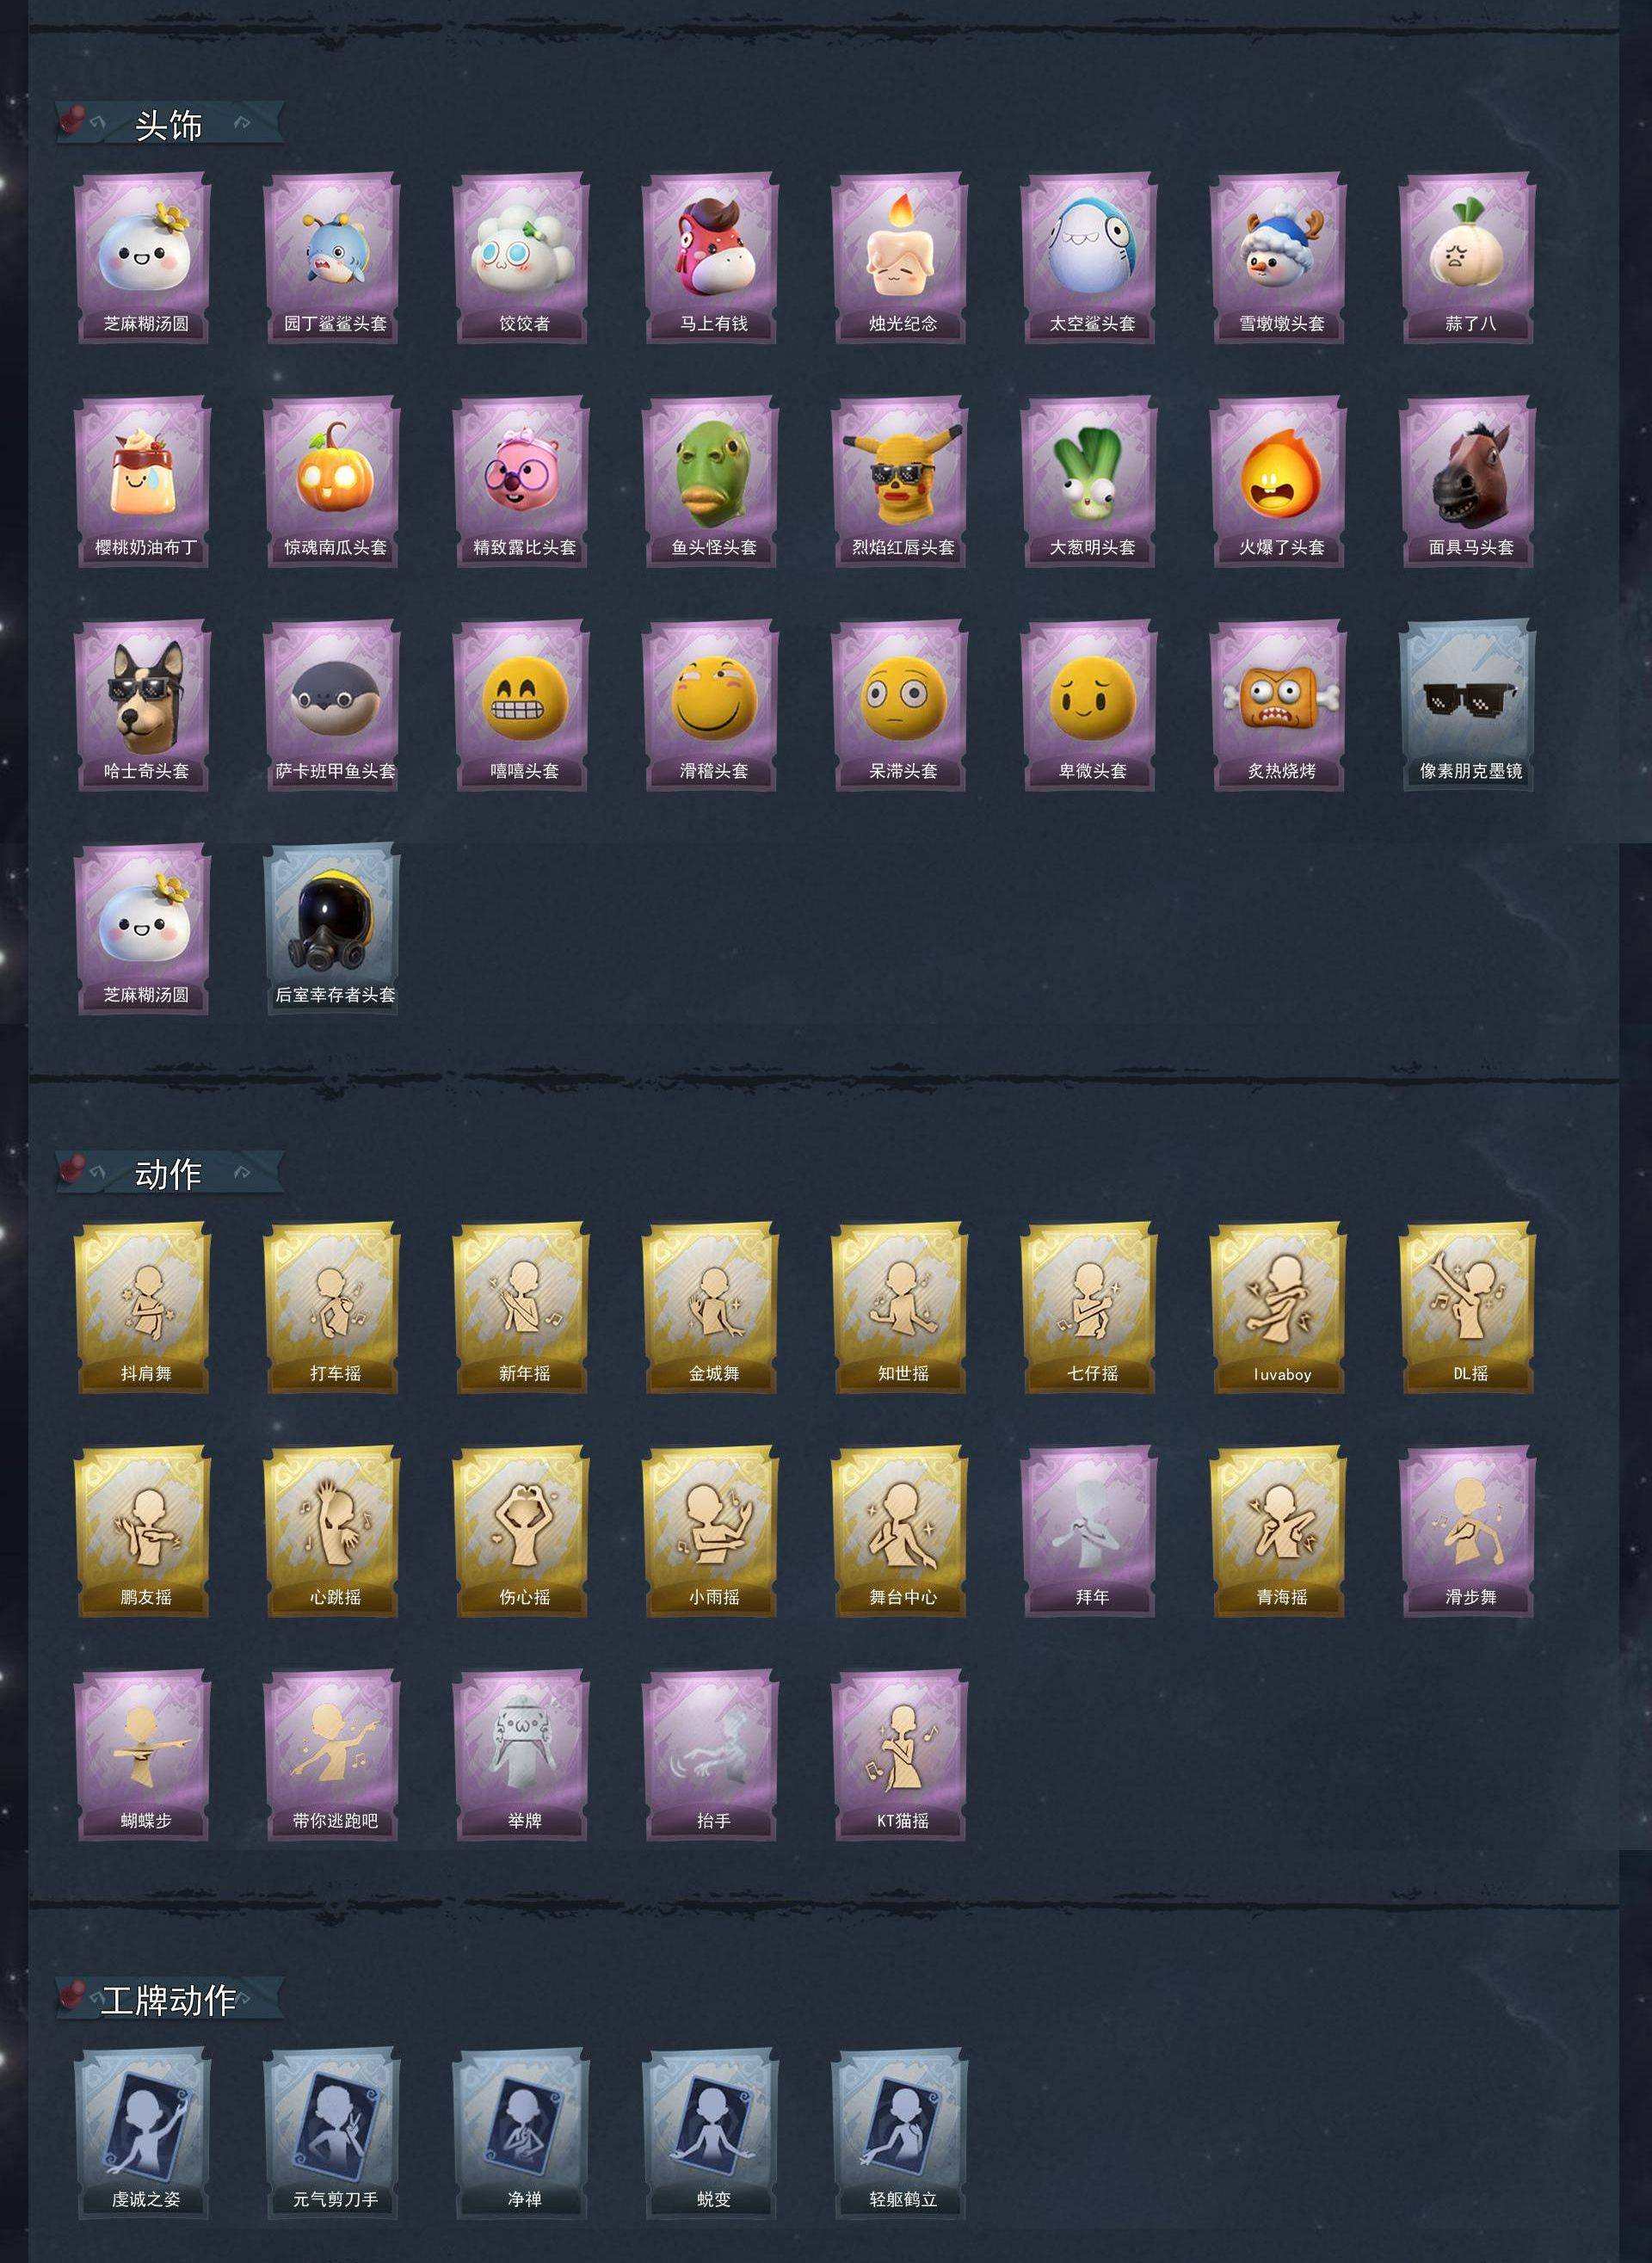Viewport: 1652px width, 2263px height.
Task: Choose the 像素朋克墨镜 pixel sunglasses
Action: (1469, 706)
